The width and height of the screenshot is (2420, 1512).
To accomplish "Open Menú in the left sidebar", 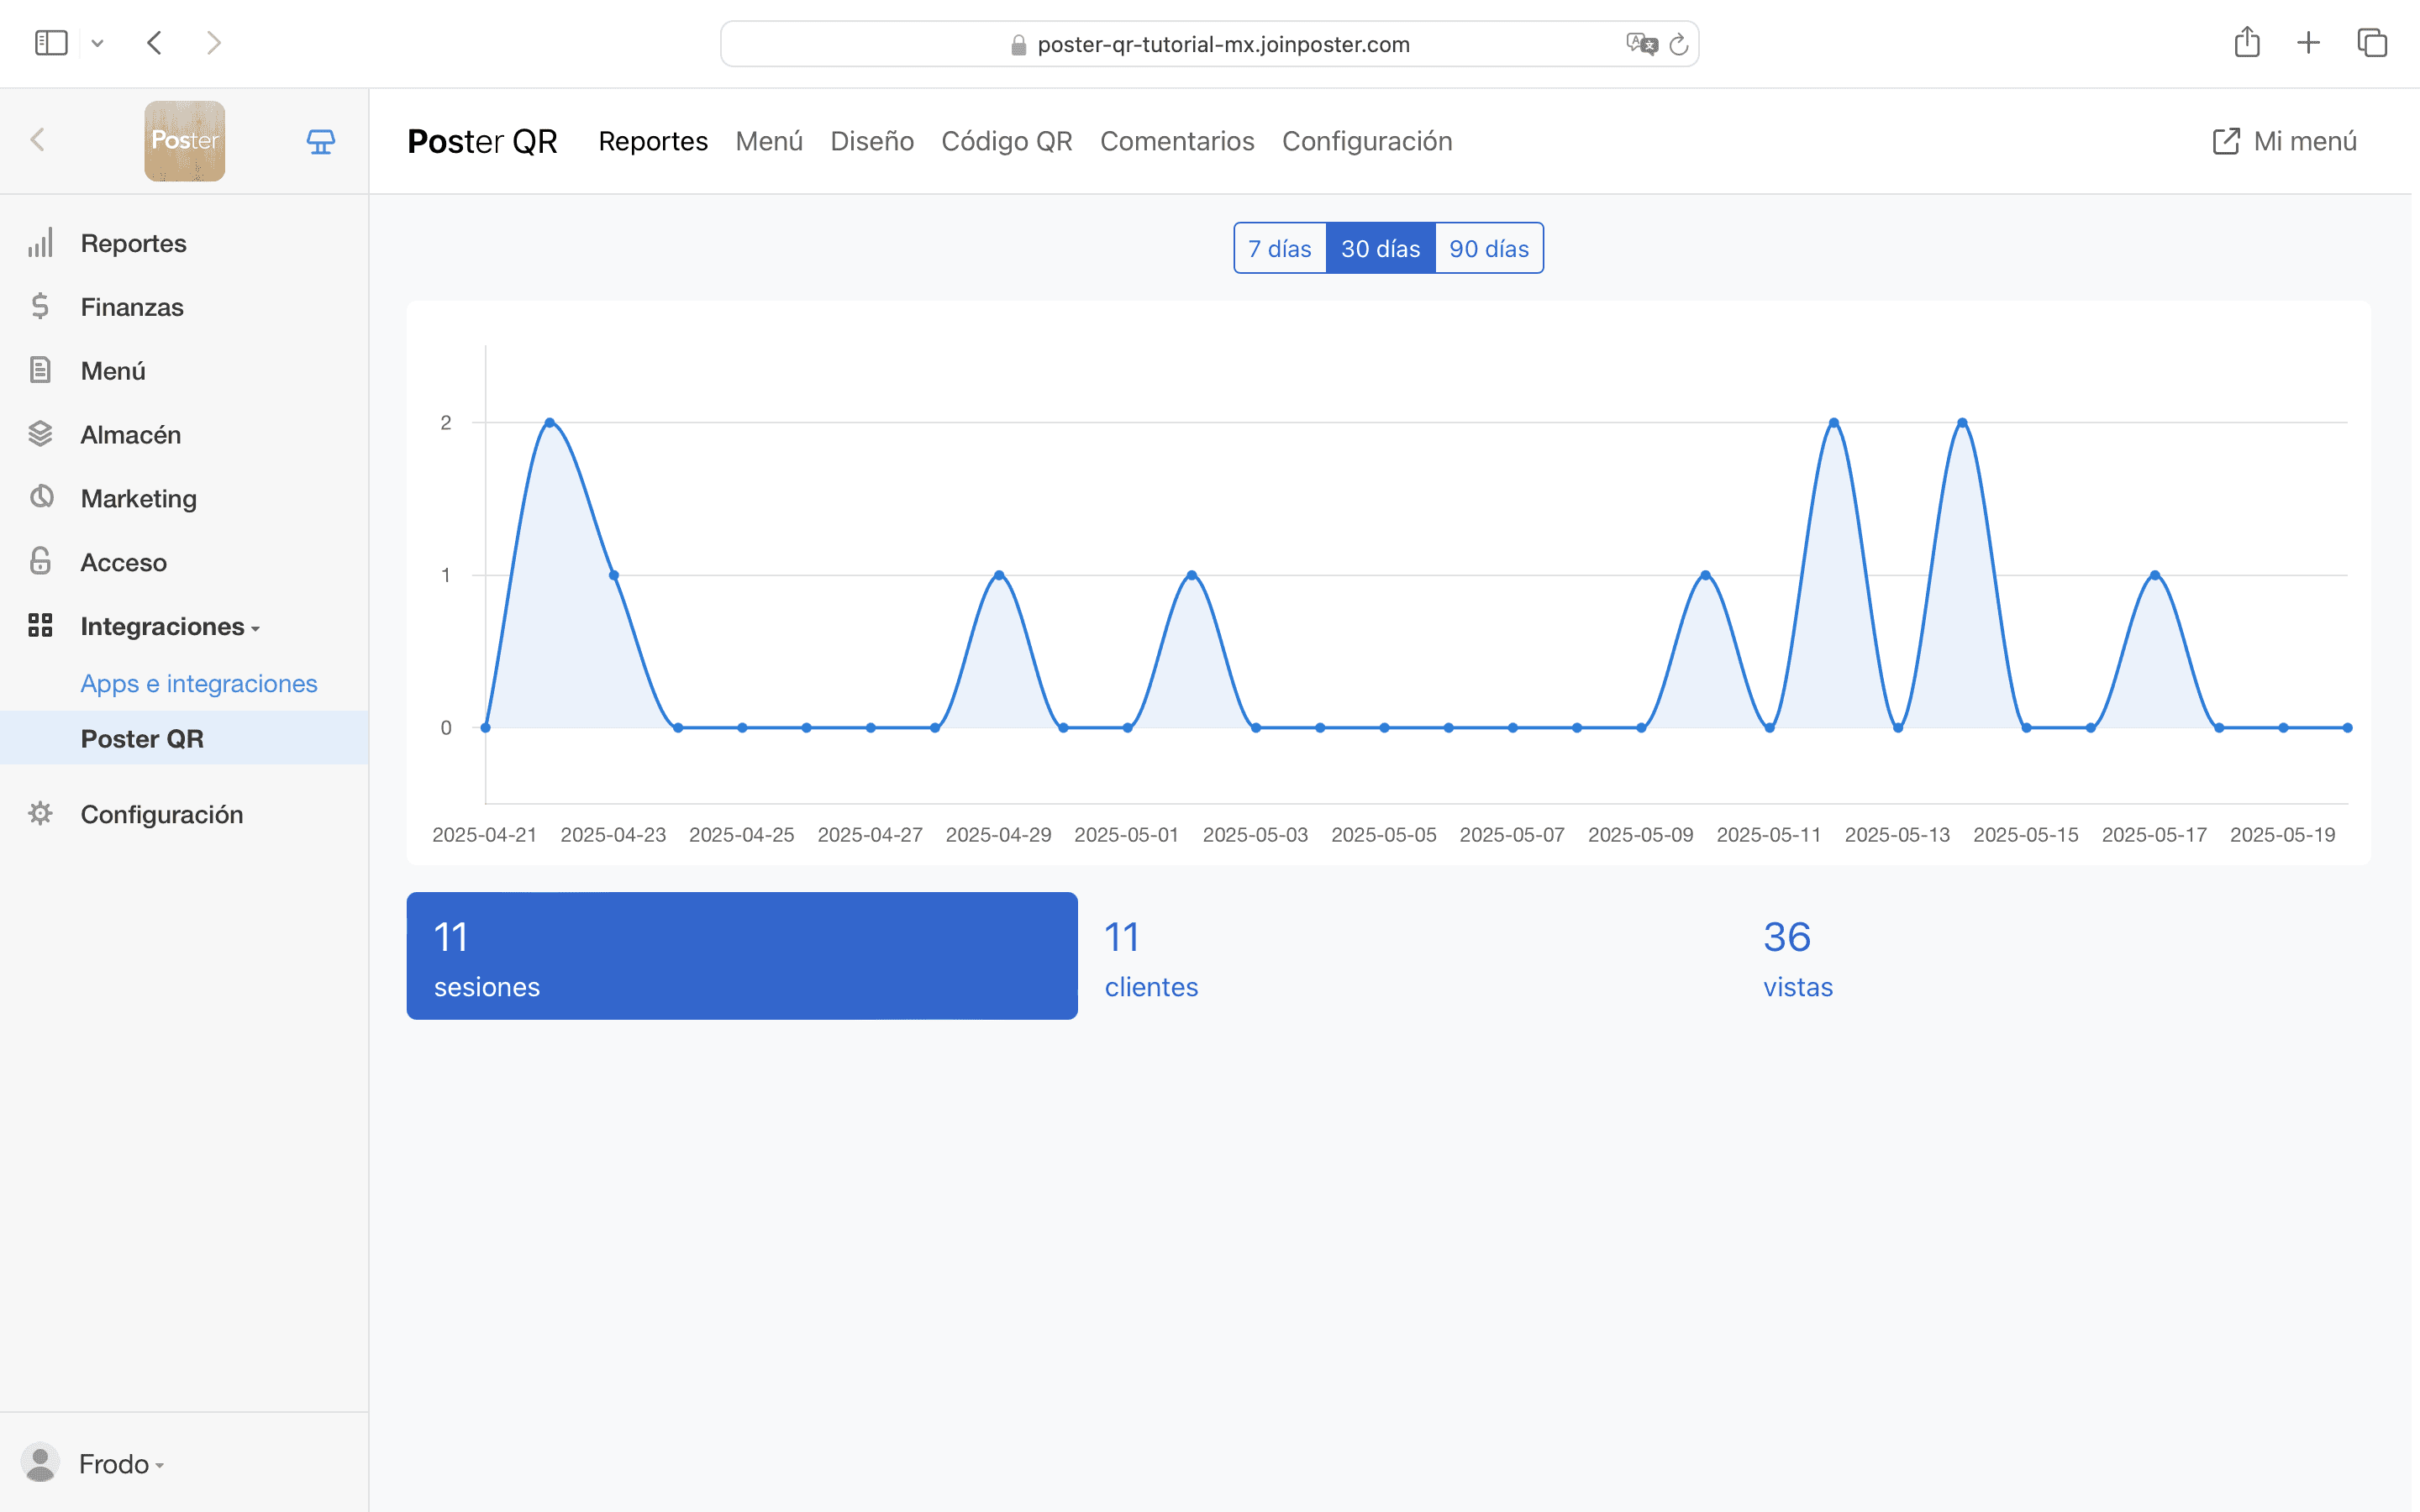I will (113, 371).
